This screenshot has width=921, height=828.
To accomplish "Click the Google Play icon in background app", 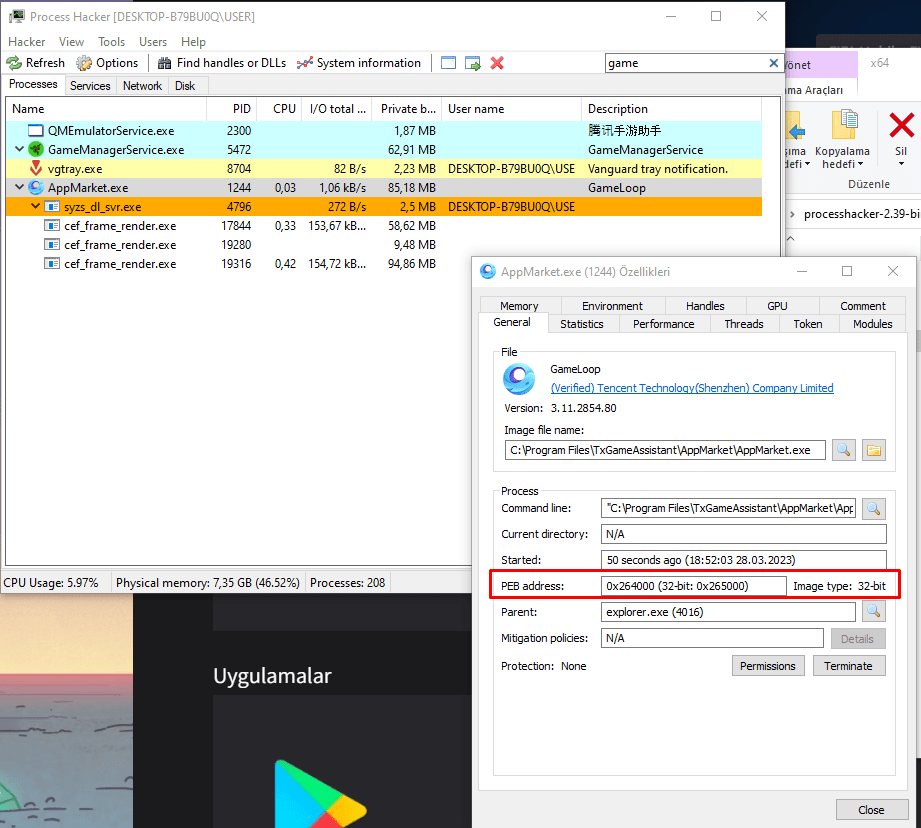I will [x=320, y=794].
